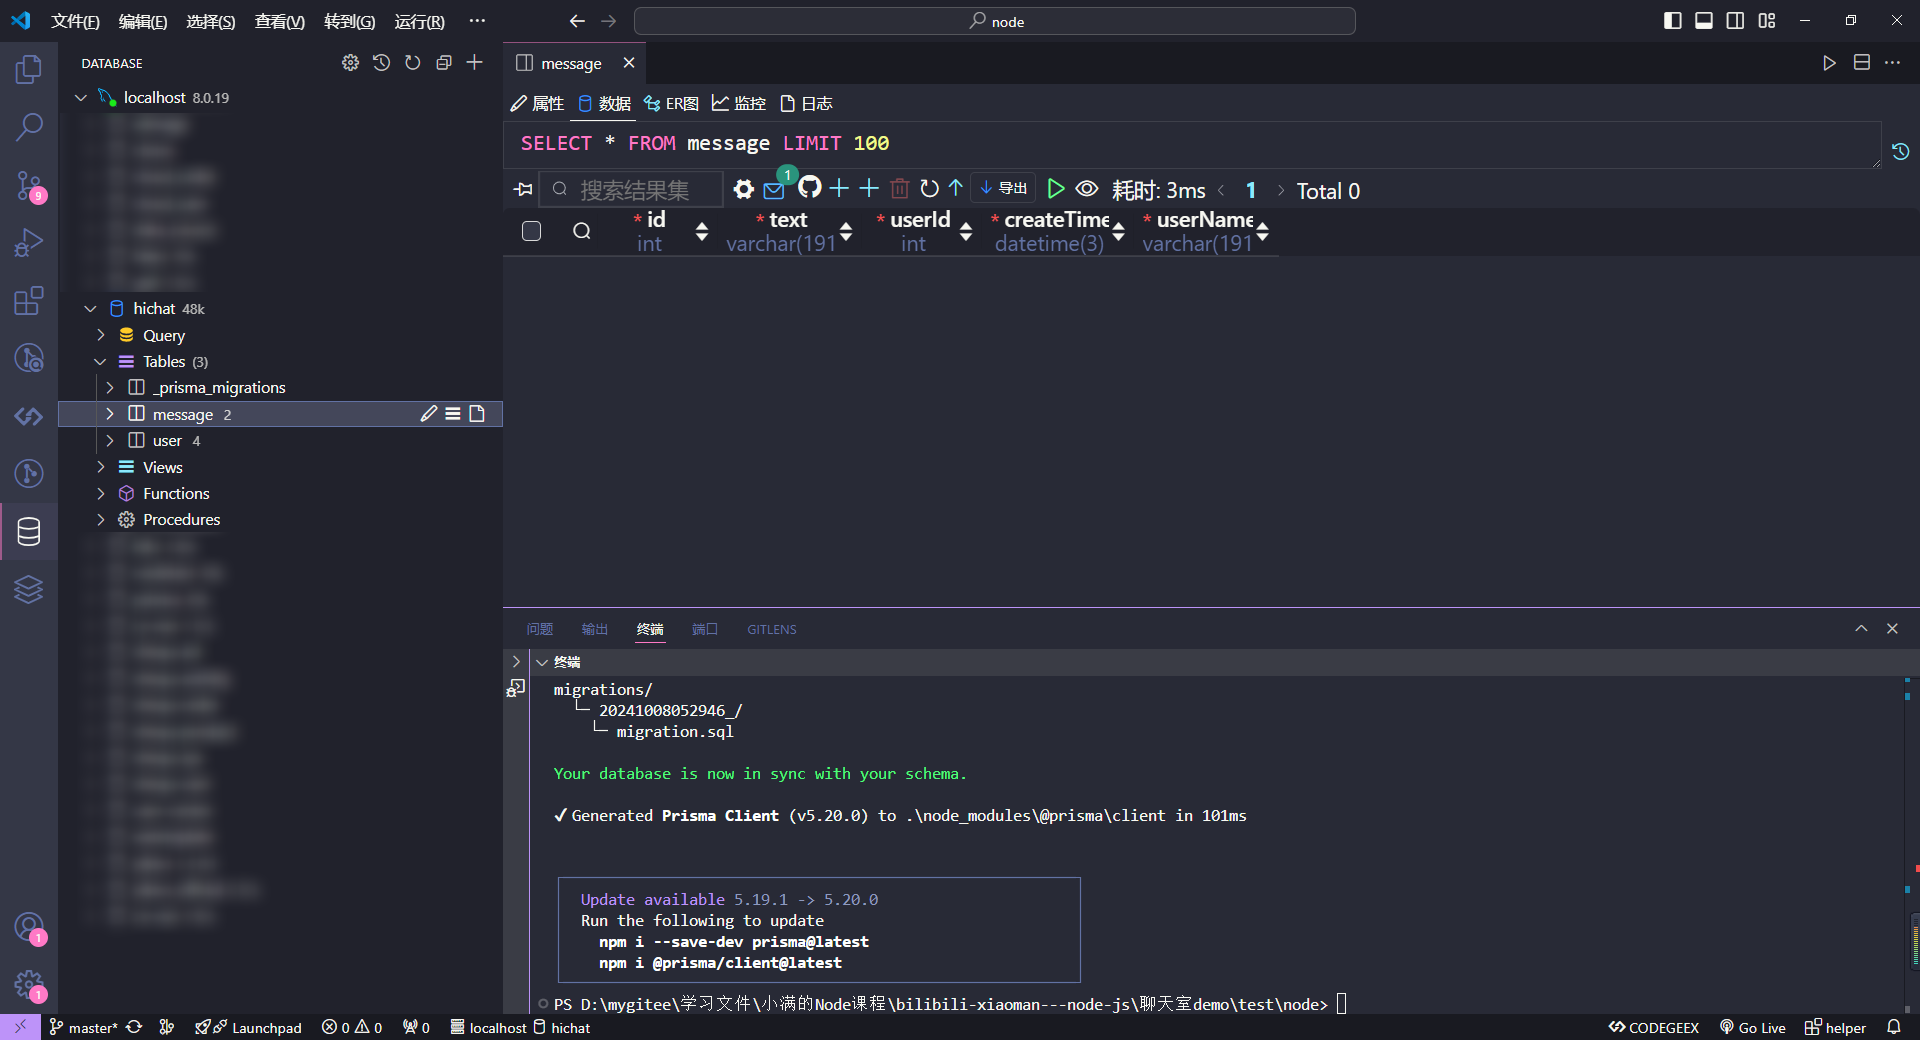
Task: Click the master branch in status bar
Action: (84, 1027)
